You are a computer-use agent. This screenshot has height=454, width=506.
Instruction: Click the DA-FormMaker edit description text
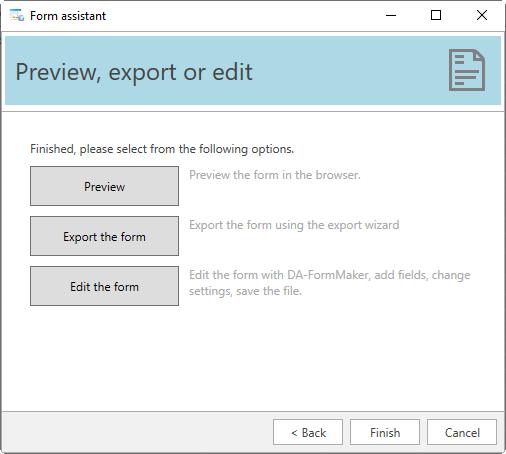tap(329, 283)
